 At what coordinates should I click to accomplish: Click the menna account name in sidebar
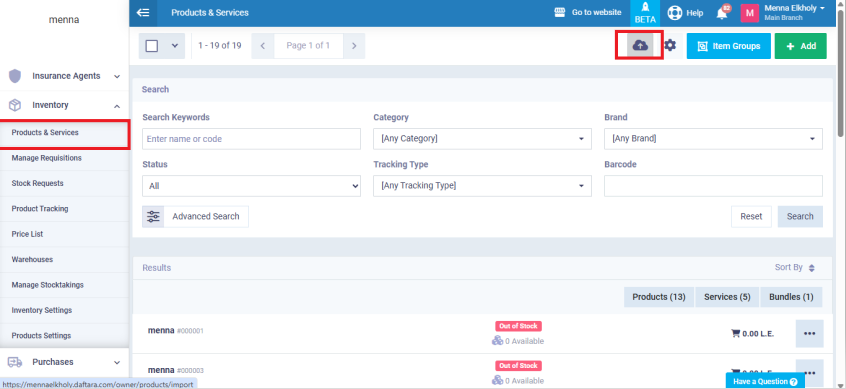(64, 20)
